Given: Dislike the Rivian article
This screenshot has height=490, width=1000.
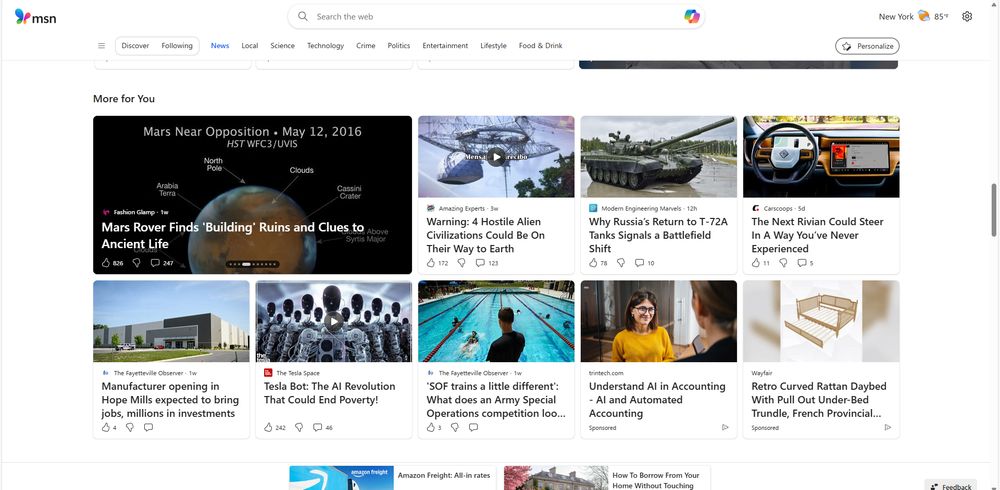Looking at the screenshot, I should 783,263.
